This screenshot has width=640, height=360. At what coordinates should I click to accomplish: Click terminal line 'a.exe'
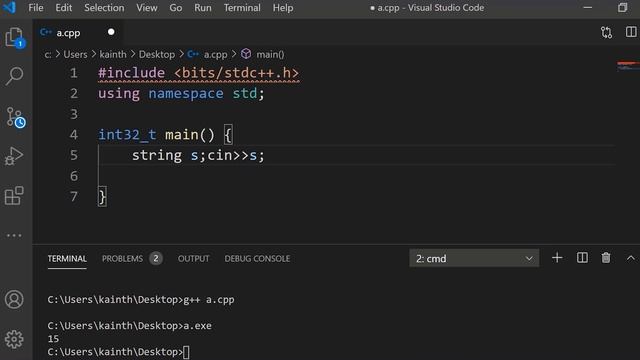pos(197,326)
